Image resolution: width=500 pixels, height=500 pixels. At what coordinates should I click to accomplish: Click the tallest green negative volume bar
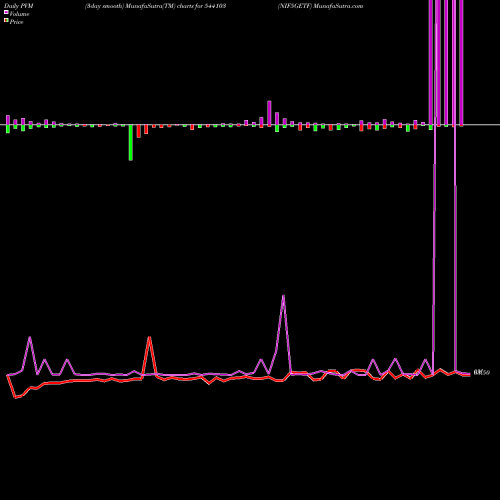[131, 143]
